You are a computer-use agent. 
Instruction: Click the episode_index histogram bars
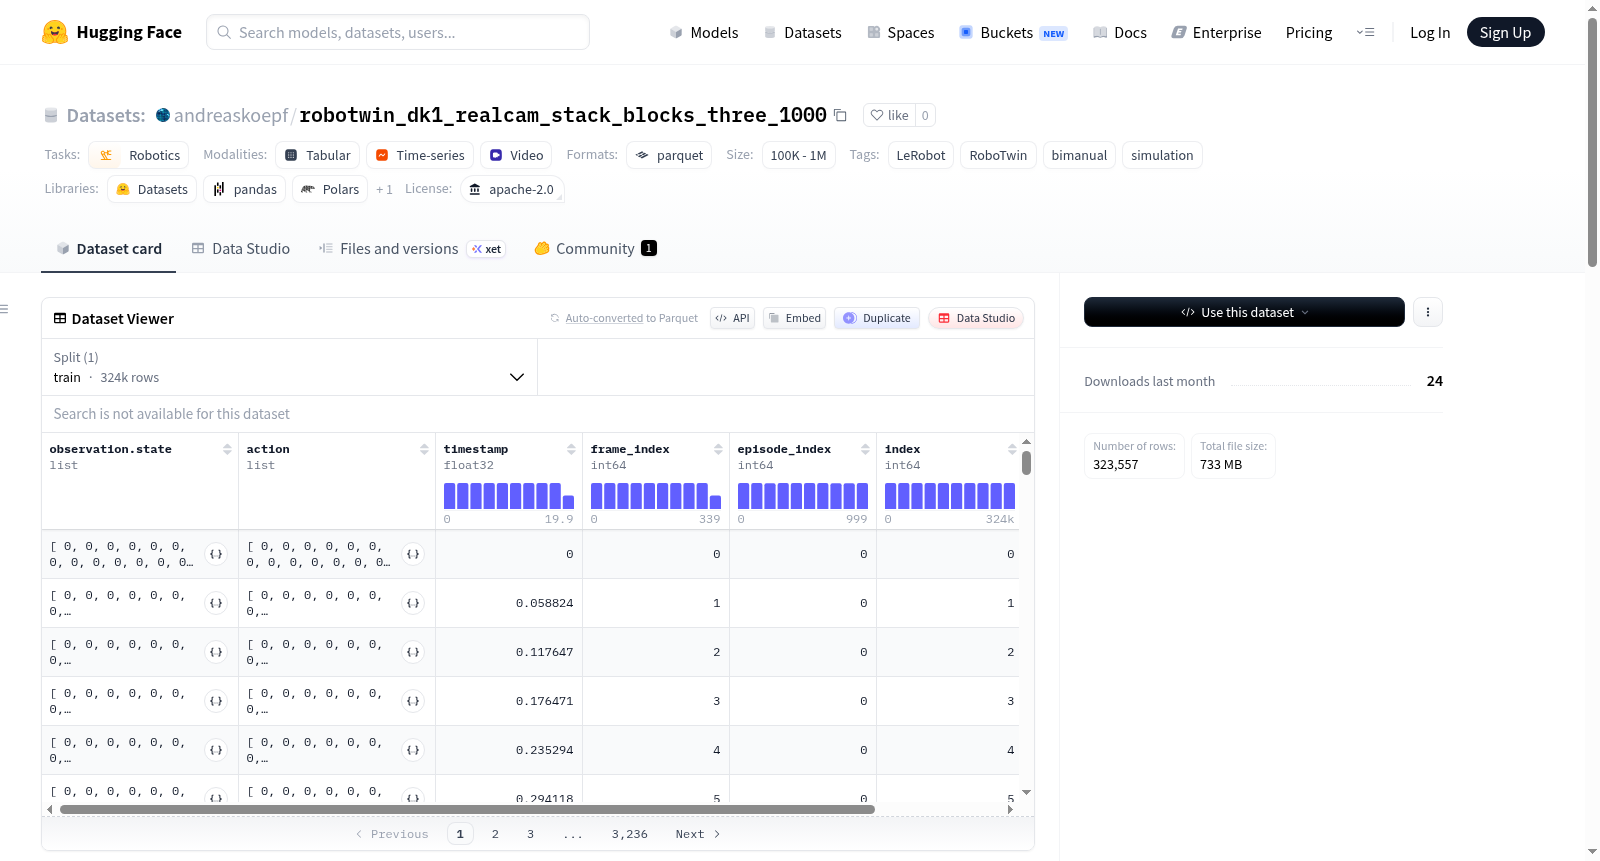tap(803, 496)
